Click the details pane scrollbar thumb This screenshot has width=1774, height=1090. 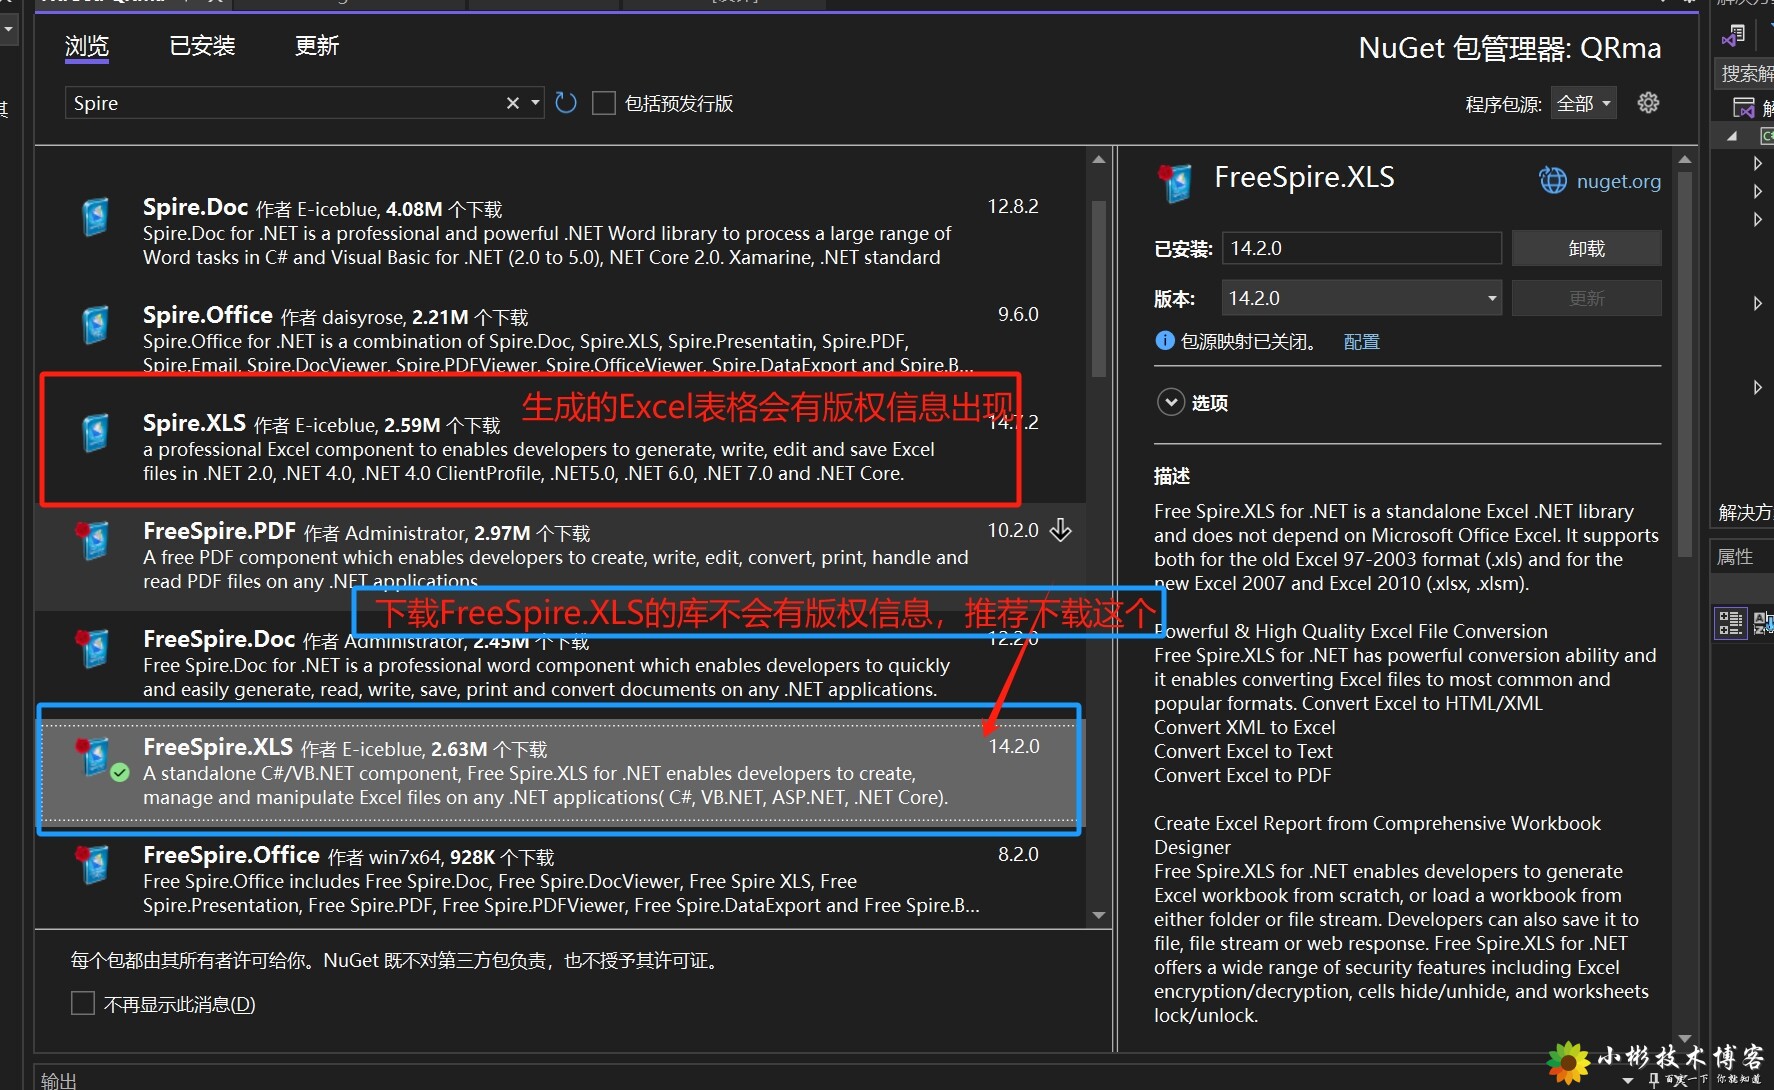(x=1685, y=364)
